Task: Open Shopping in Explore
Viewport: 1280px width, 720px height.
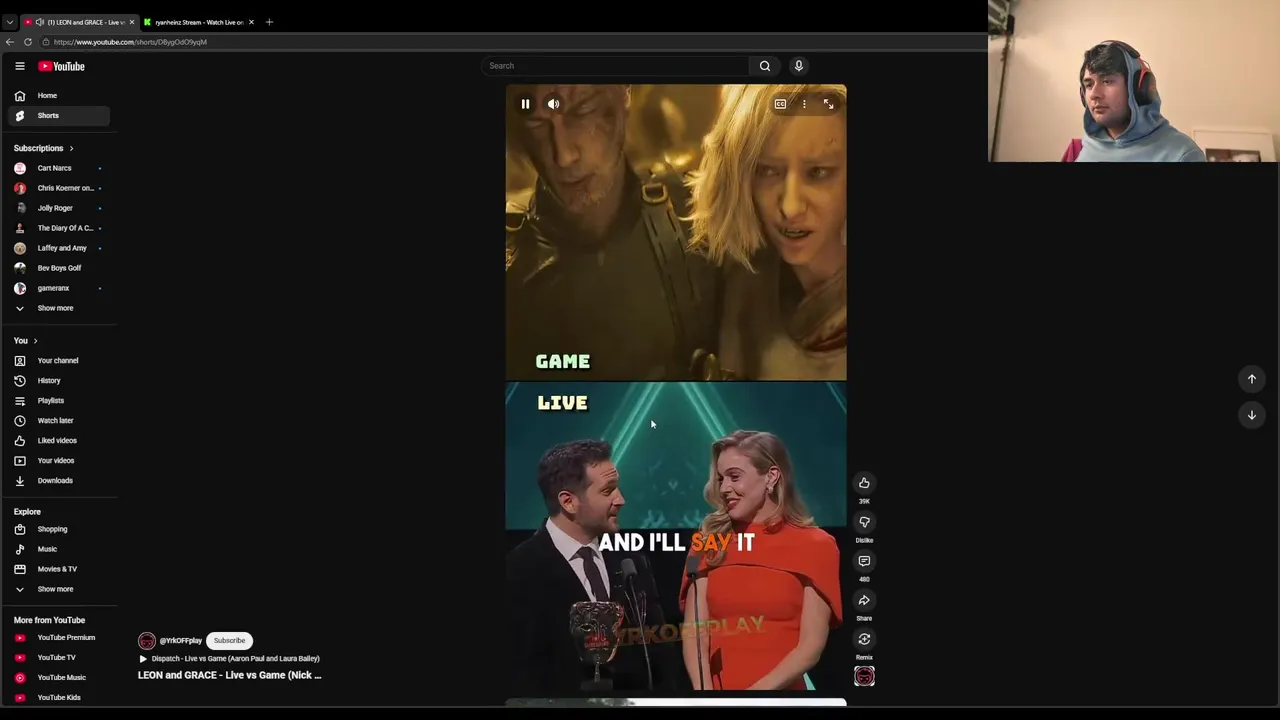Action: pyautogui.click(x=59, y=529)
